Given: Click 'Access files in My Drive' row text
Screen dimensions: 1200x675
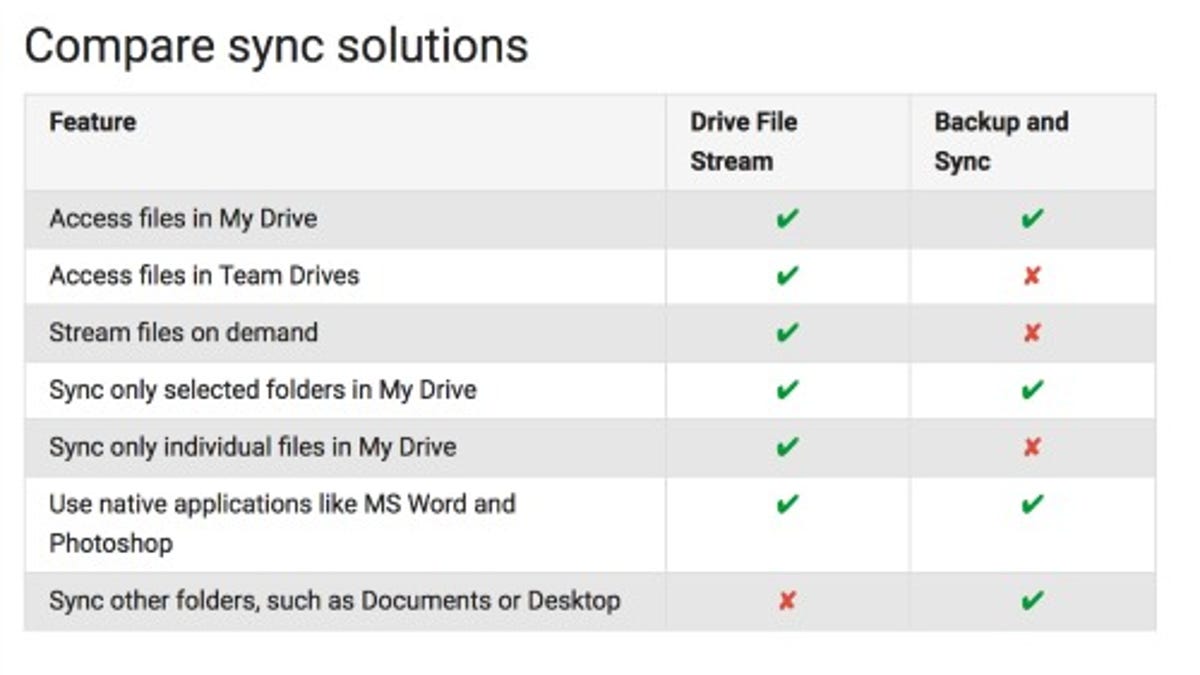Looking at the screenshot, I should [x=183, y=218].
